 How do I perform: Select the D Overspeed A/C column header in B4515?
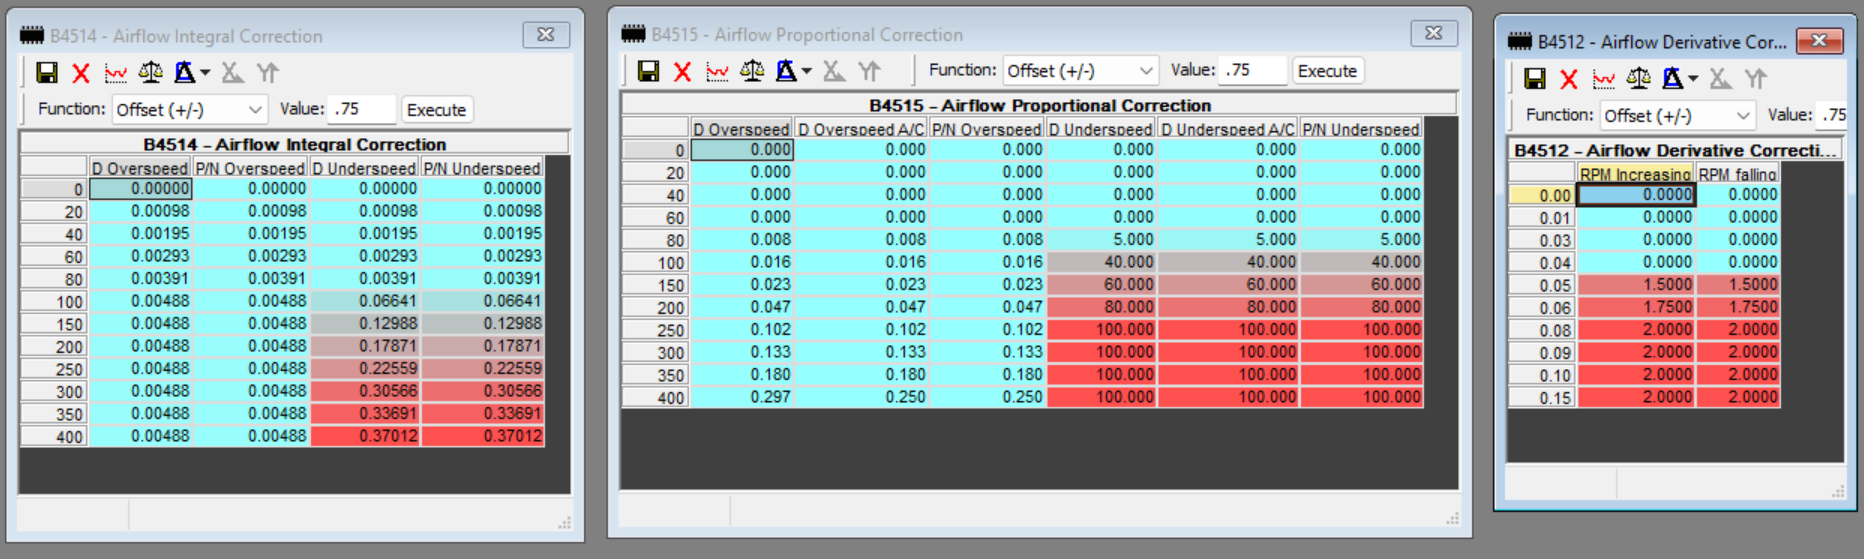click(x=861, y=129)
